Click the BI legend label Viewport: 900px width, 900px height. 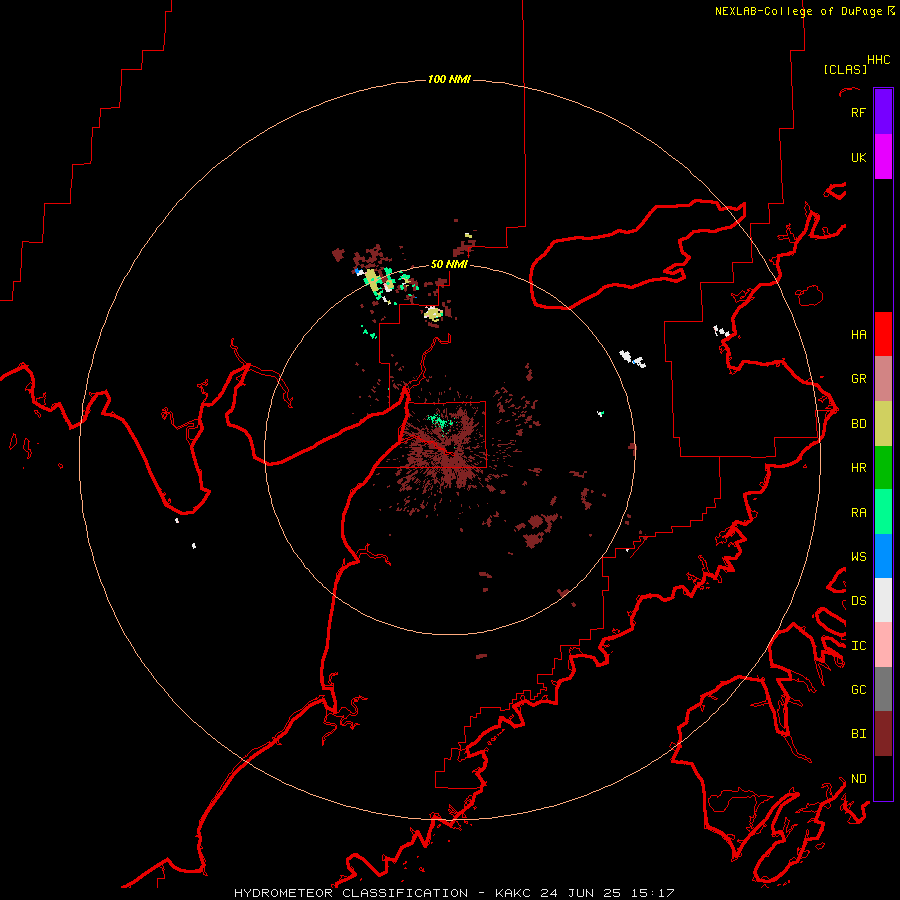(x=858, y=734)
